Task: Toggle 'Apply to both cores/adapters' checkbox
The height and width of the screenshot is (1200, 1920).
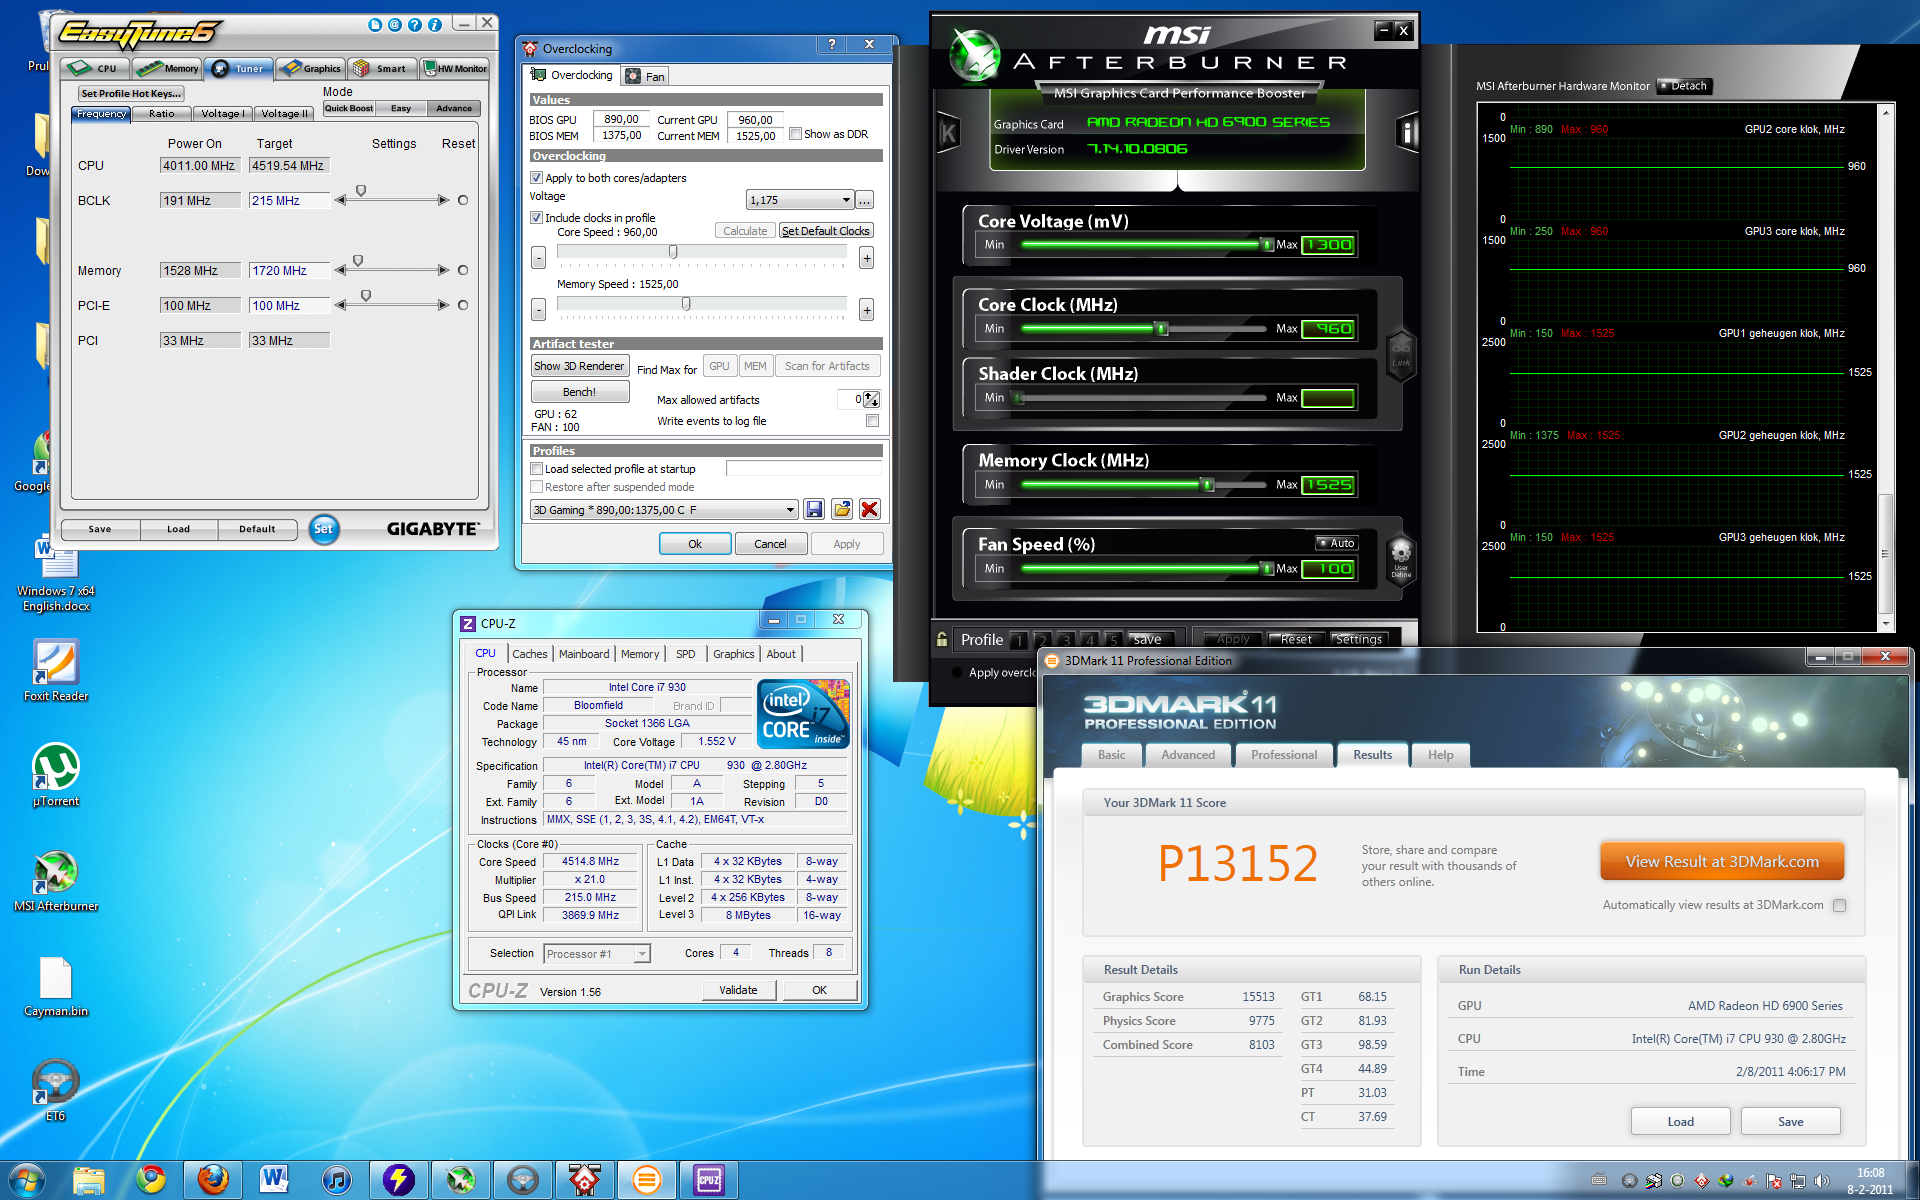Action: tap(537, 178)
